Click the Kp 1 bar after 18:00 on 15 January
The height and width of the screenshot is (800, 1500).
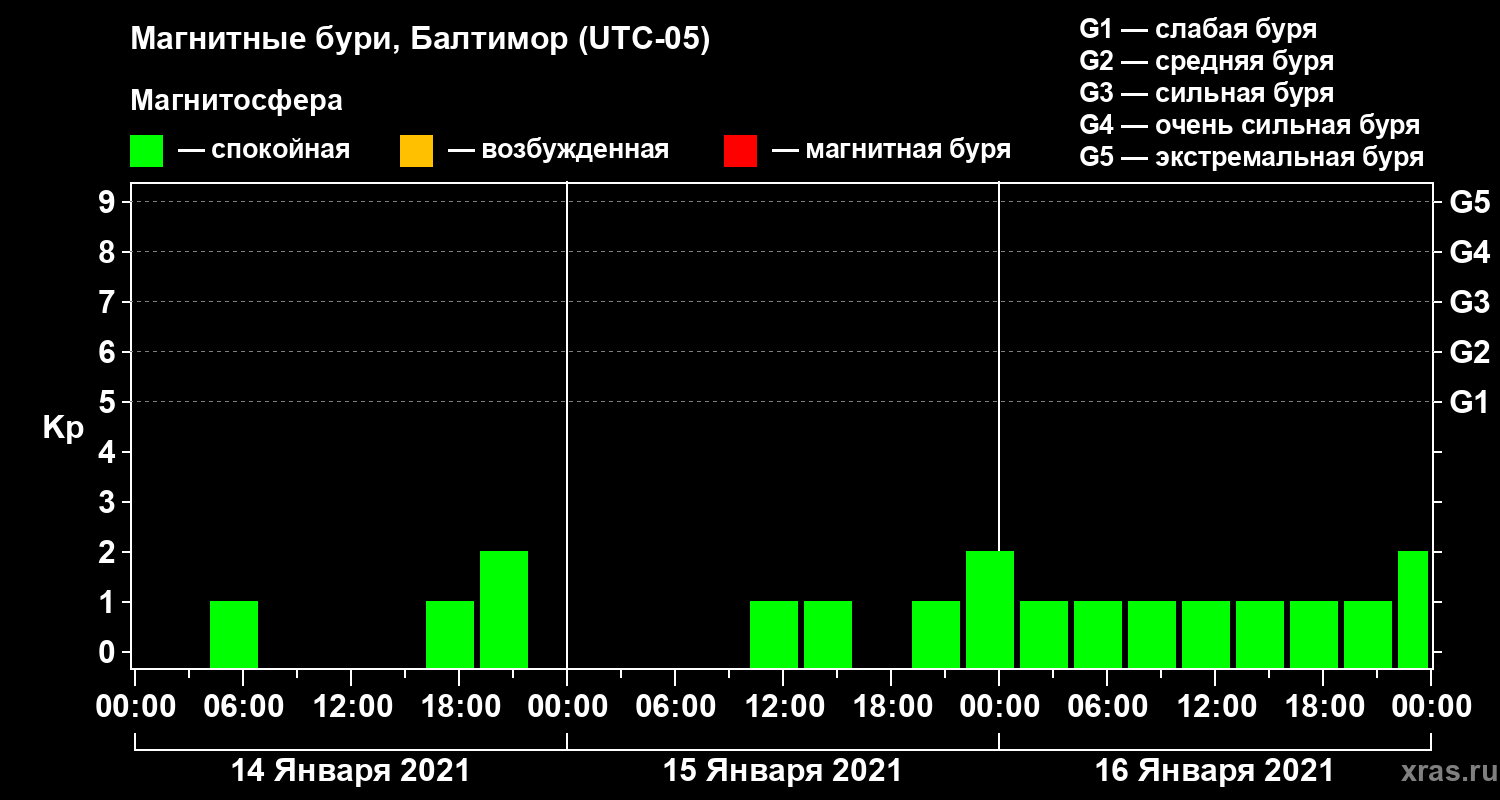click(936, 634)
